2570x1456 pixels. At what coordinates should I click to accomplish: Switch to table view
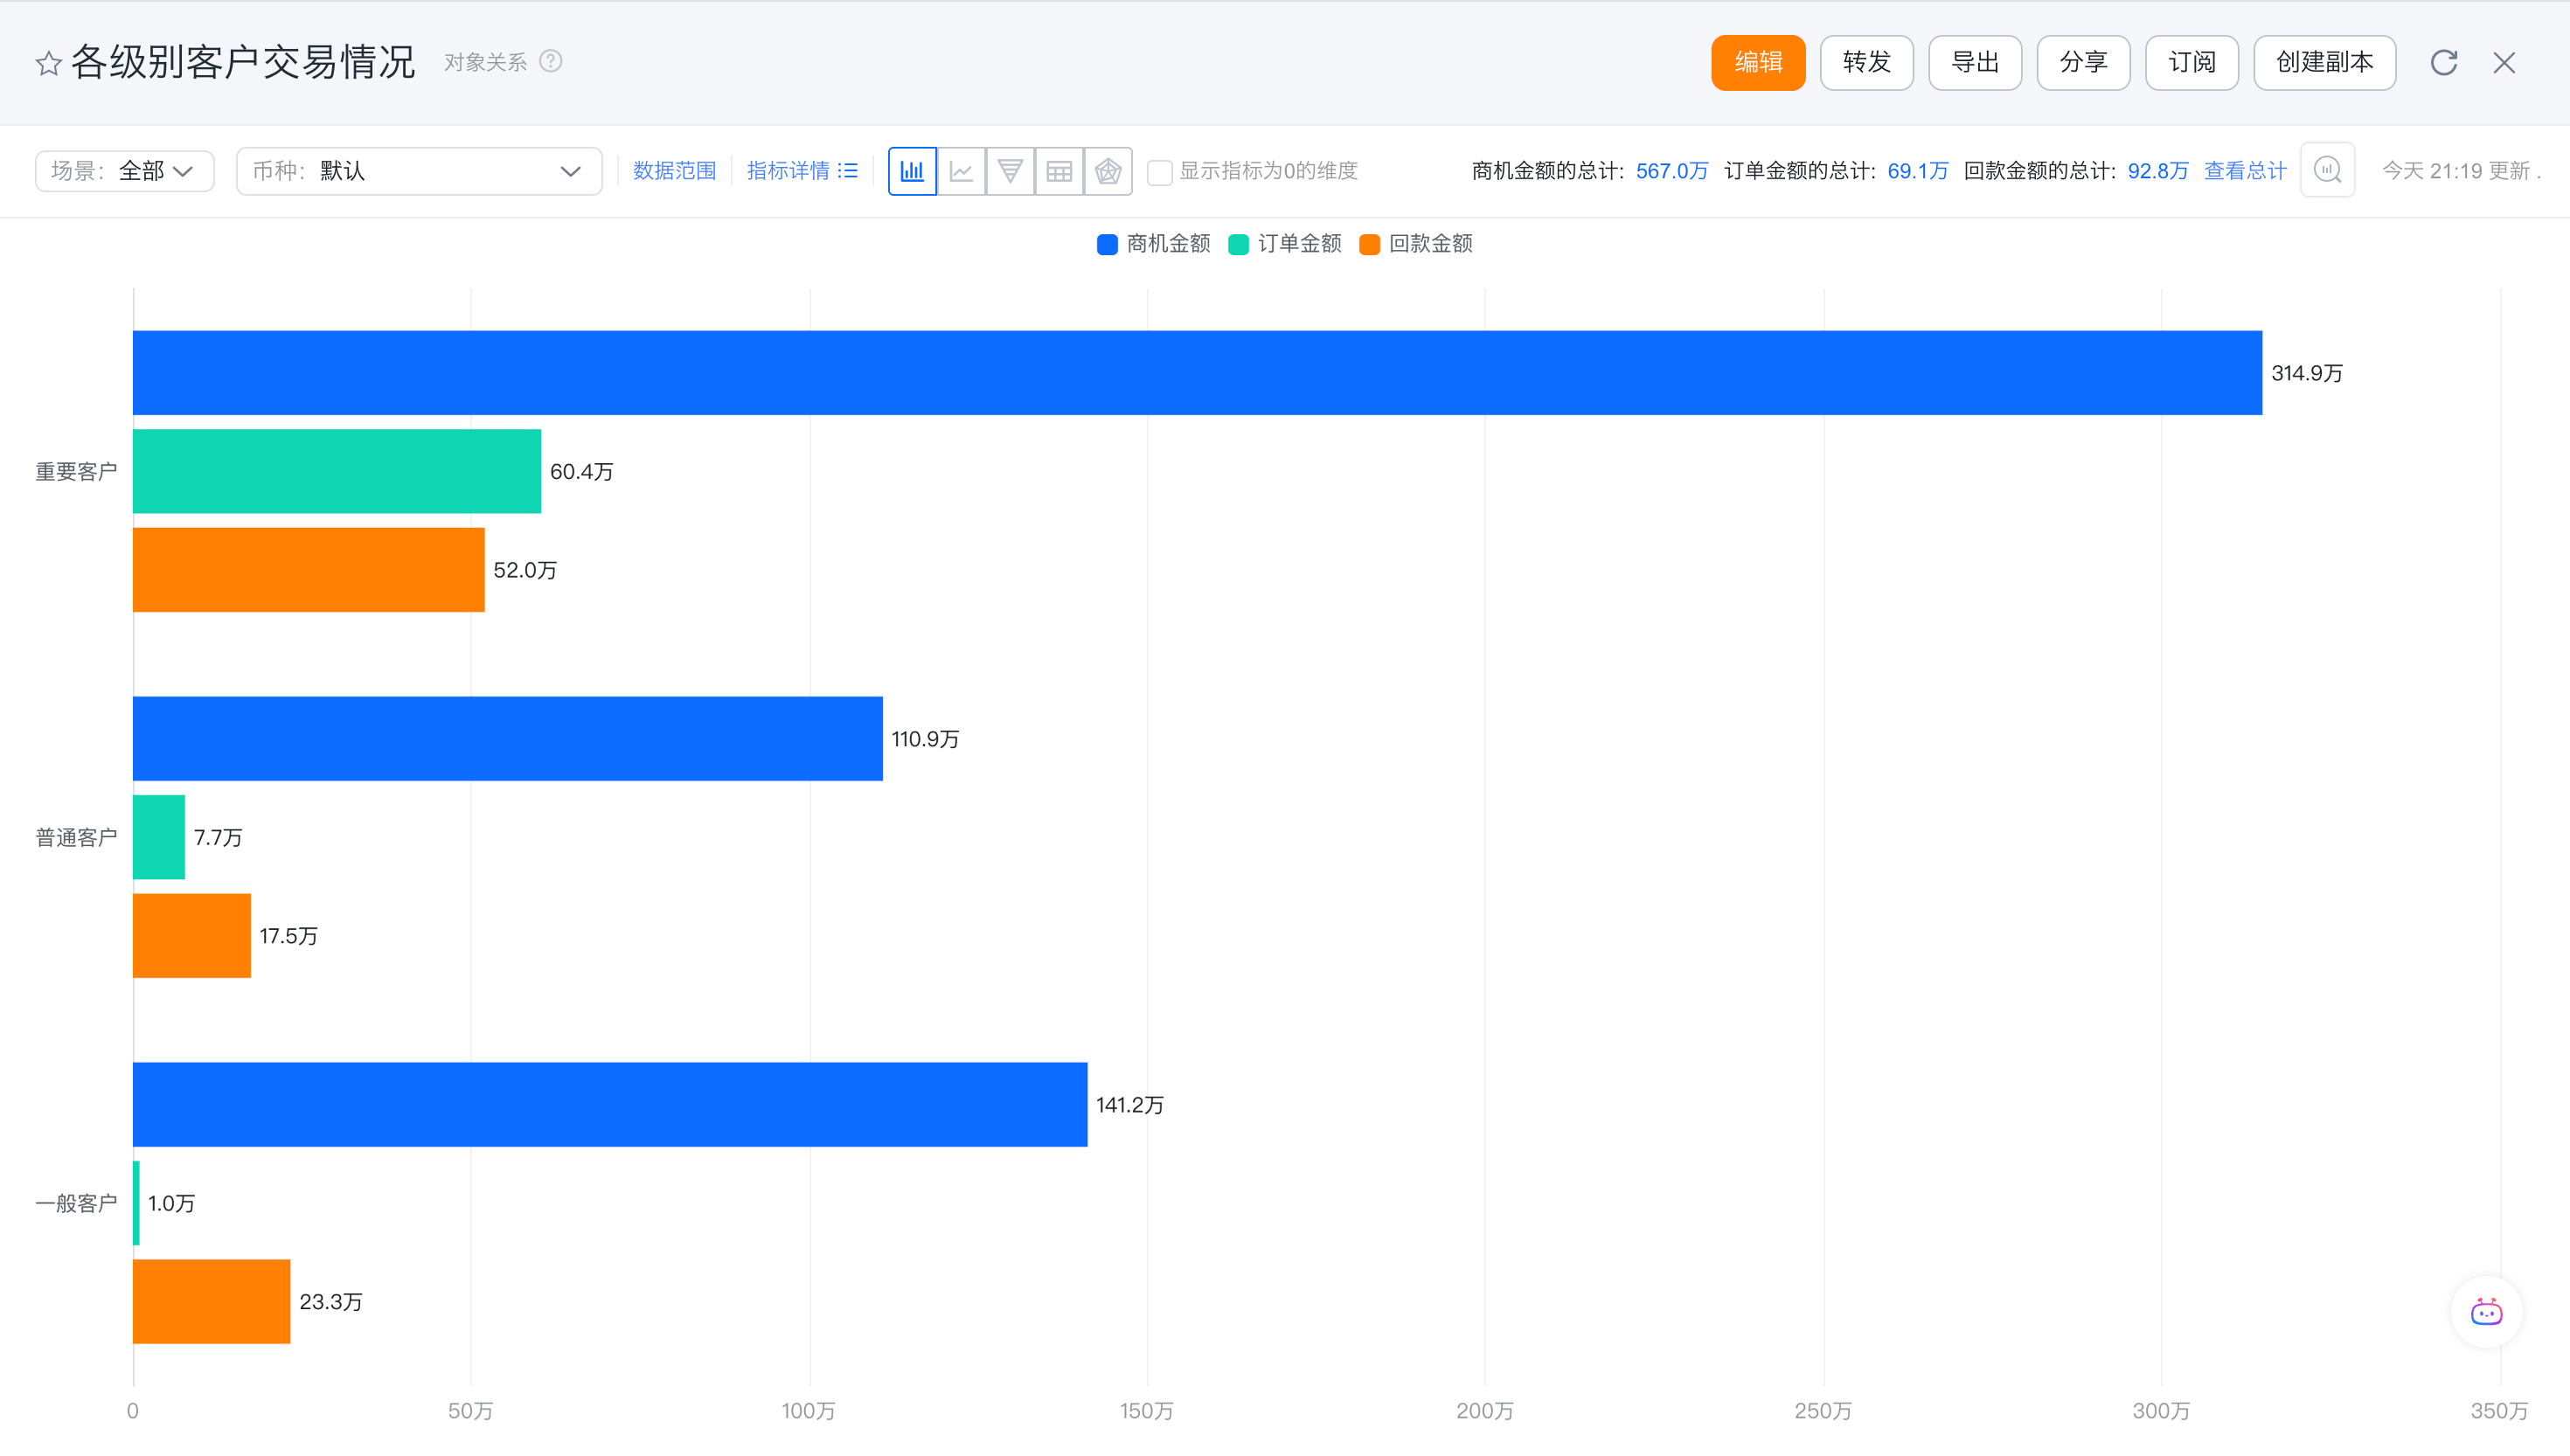1059,171
